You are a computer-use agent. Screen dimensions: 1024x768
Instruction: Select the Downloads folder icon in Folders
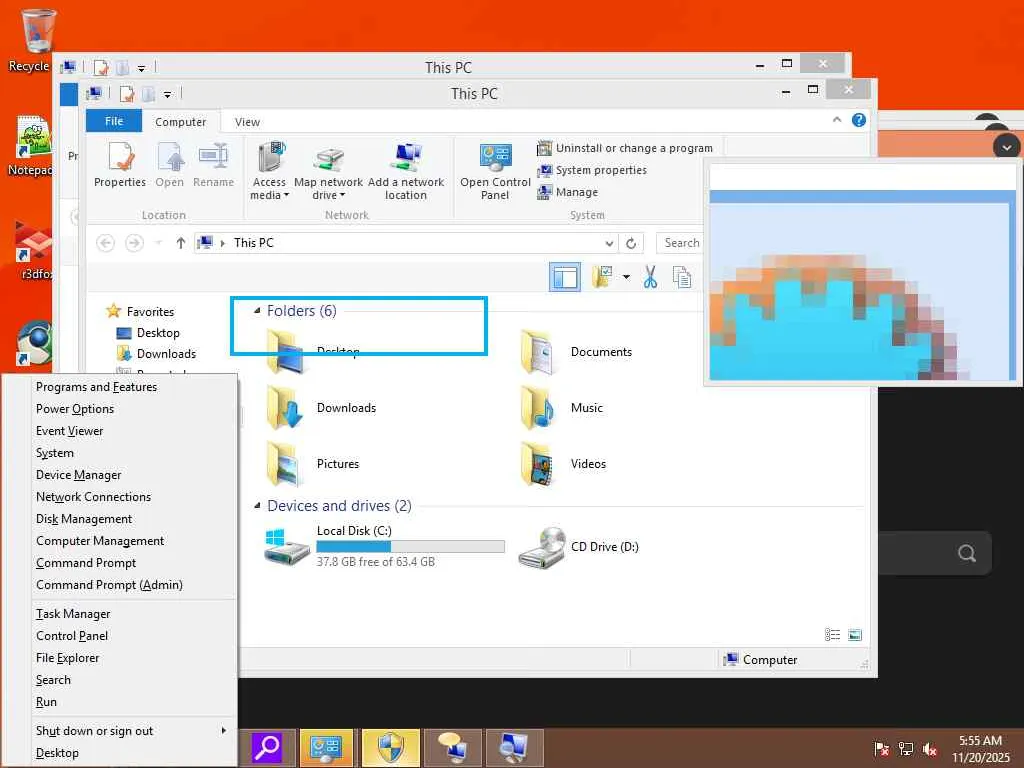coord(285,408)
